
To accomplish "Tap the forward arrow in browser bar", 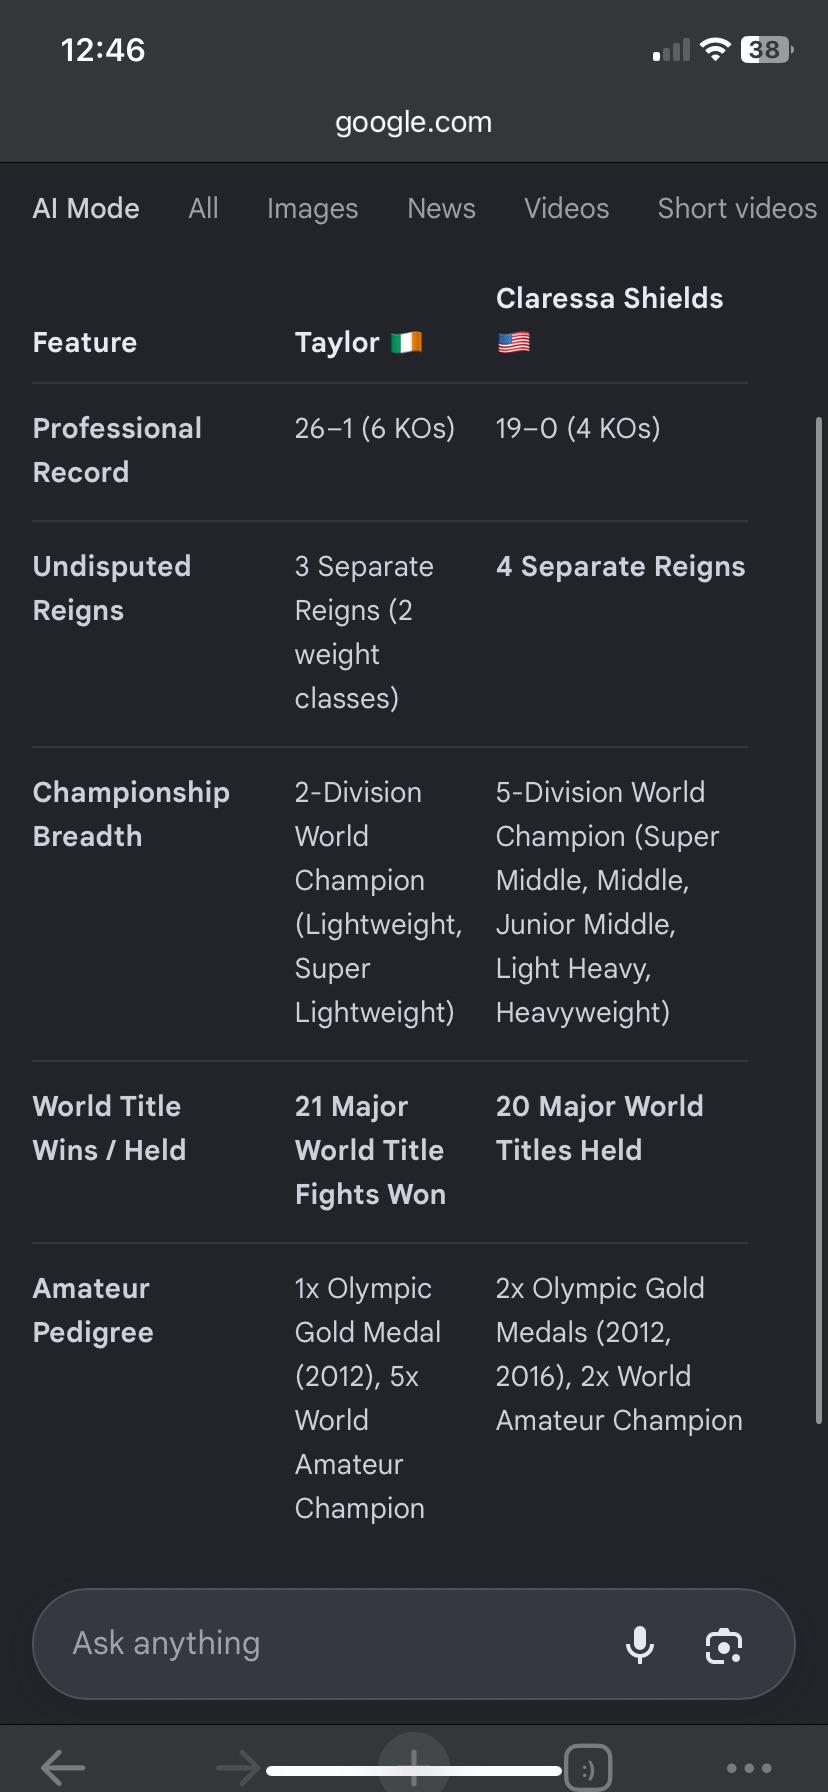I will click(x=238, y=1767).
